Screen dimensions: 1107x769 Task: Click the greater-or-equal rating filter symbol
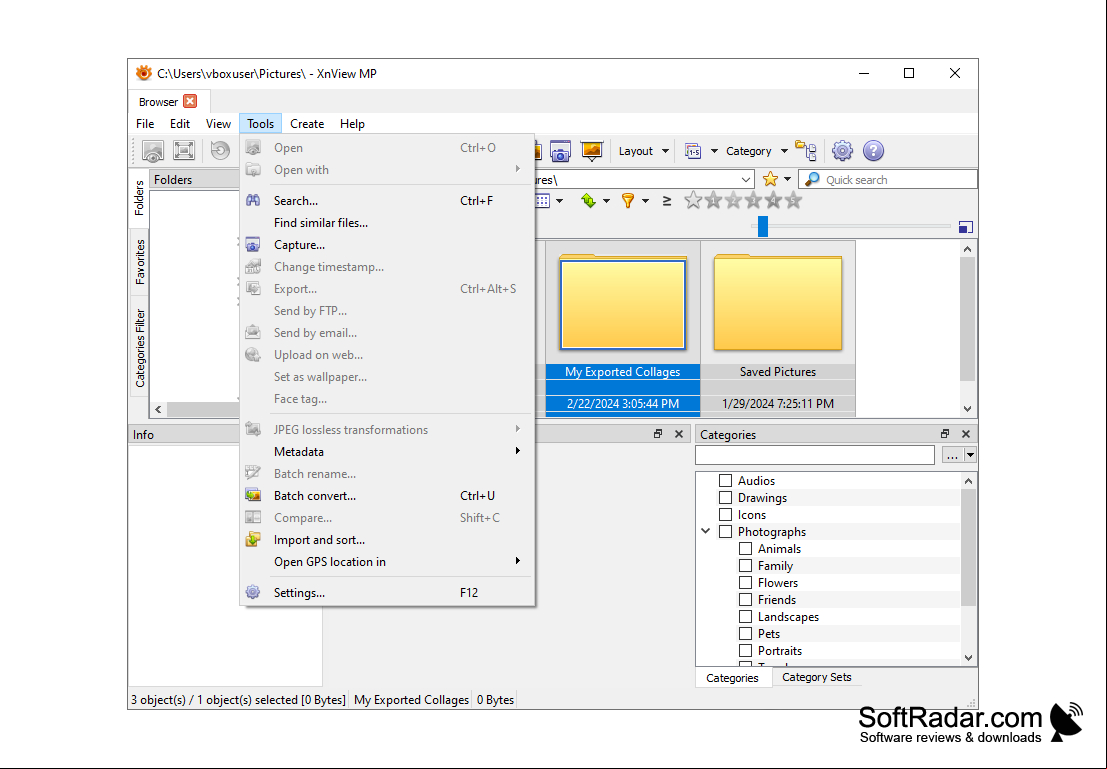666,201
